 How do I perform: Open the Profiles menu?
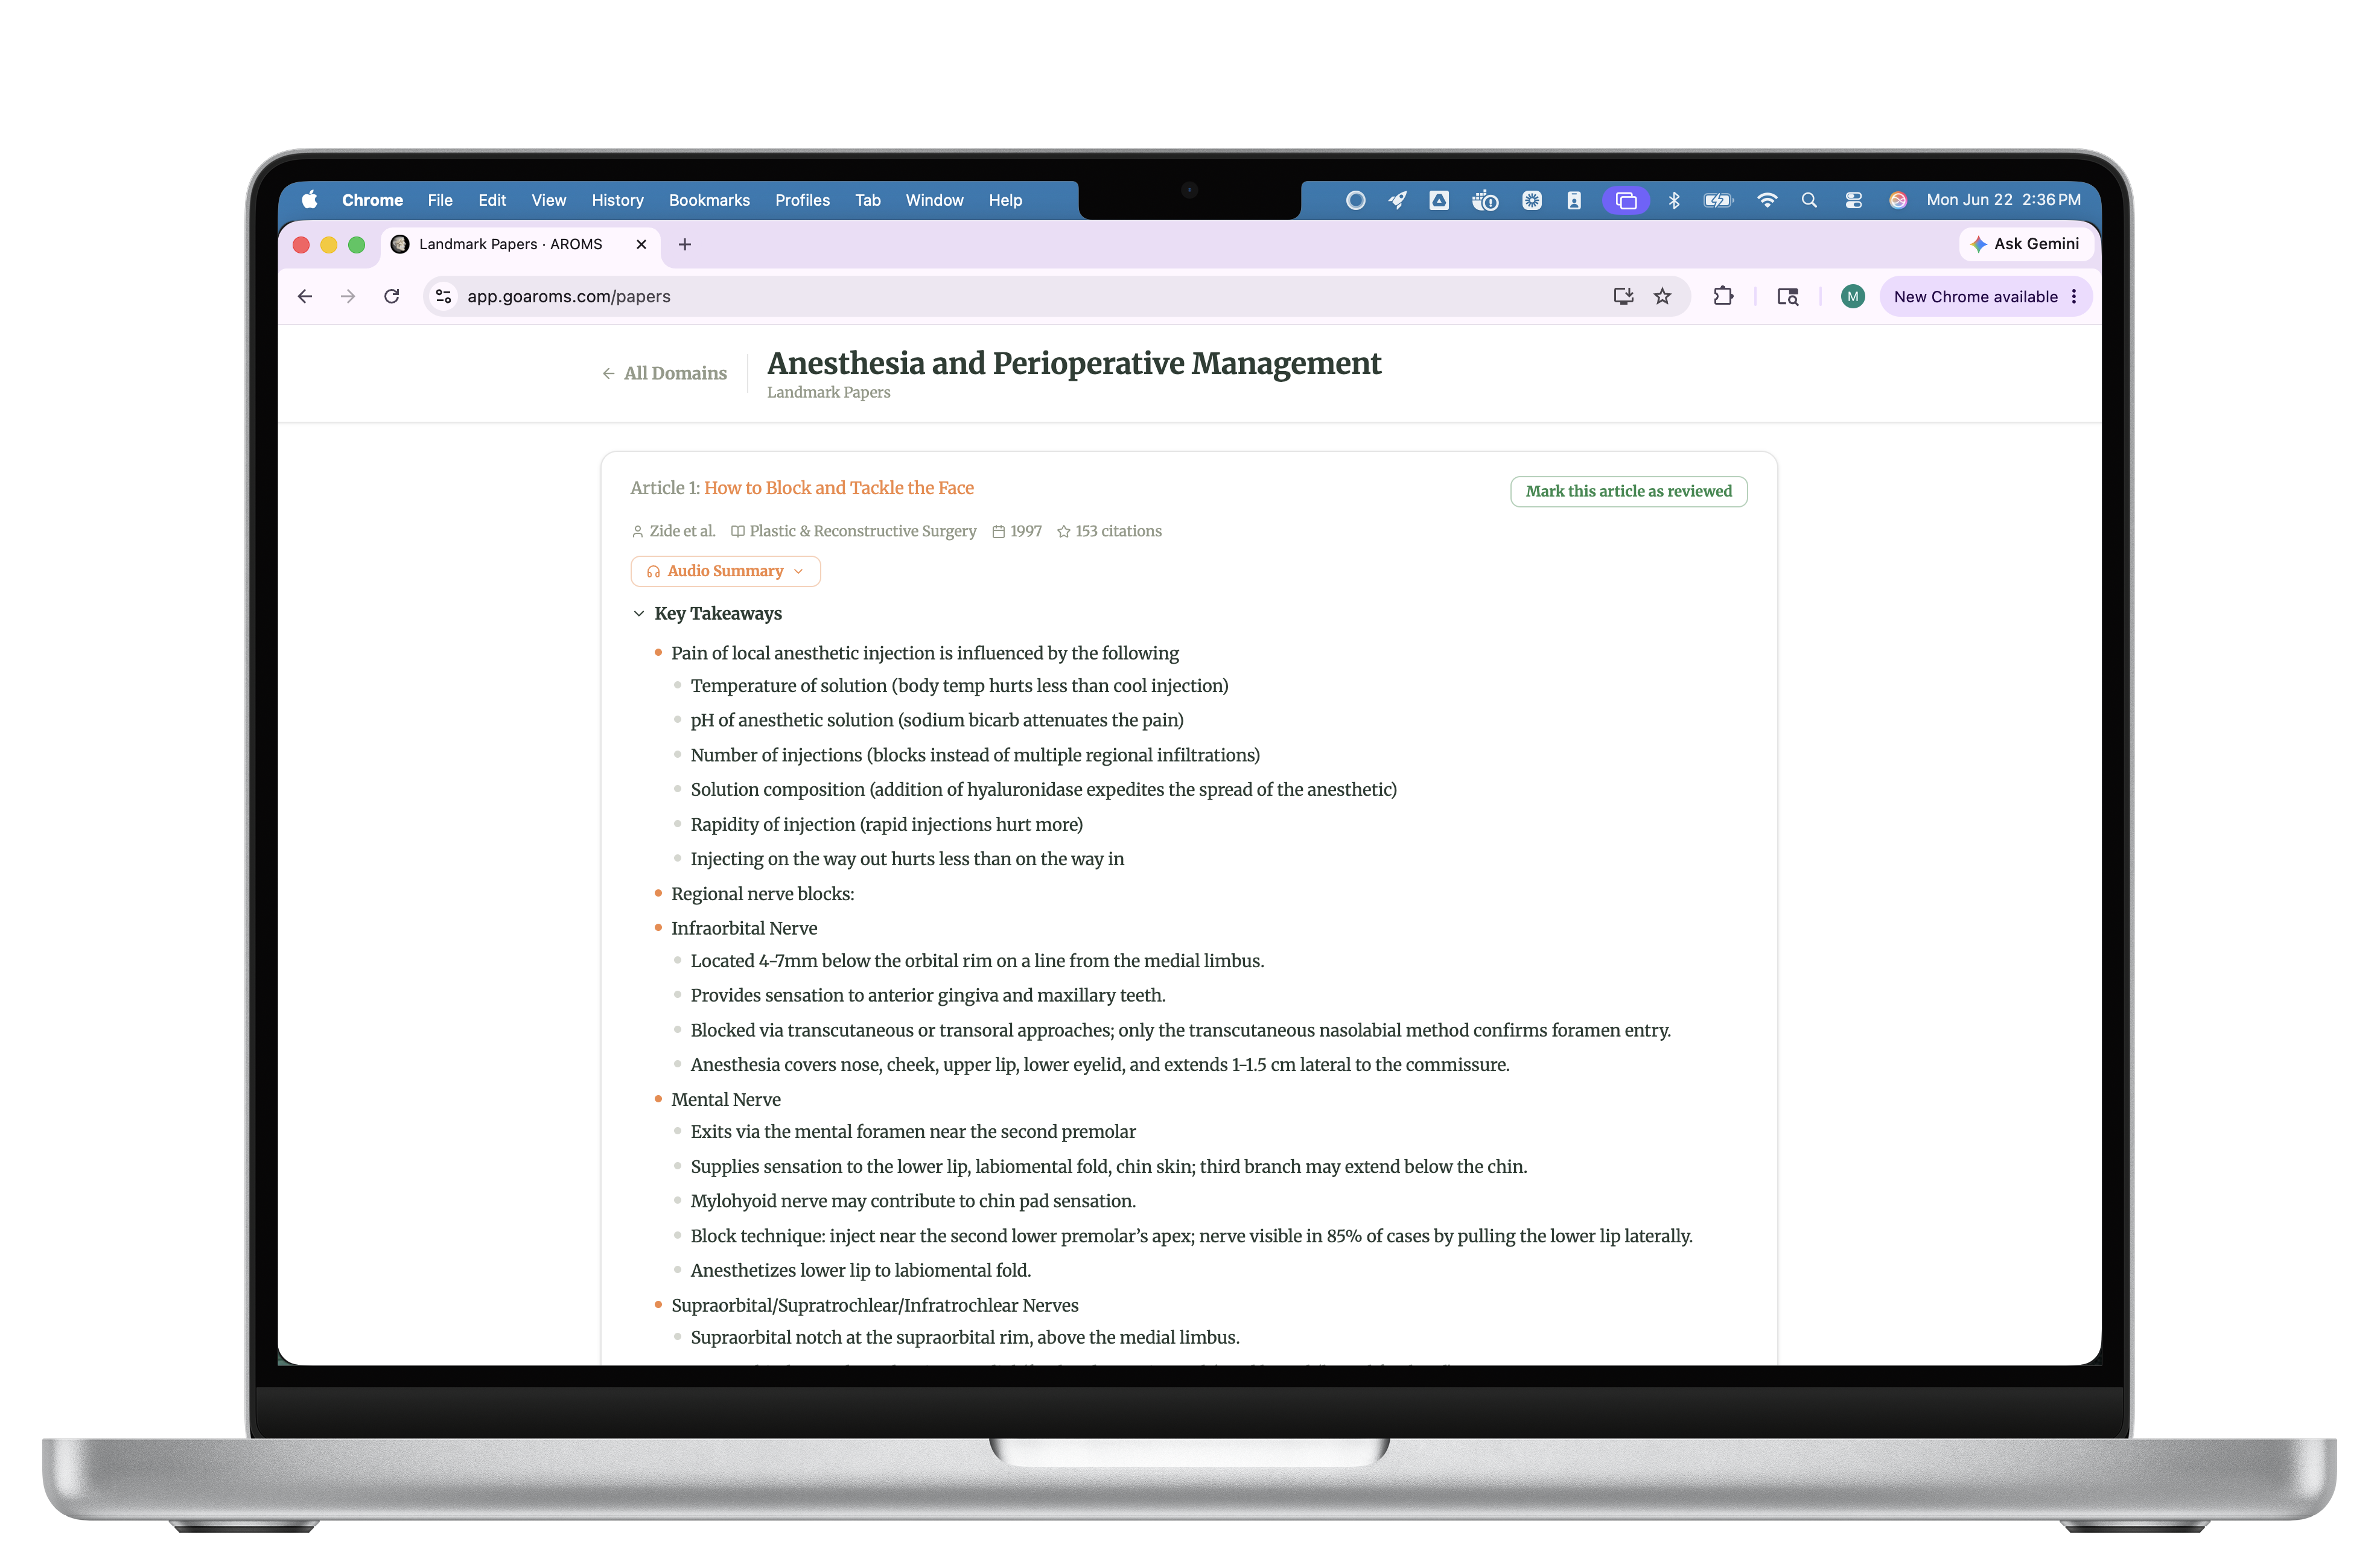[x=802, y=200]
